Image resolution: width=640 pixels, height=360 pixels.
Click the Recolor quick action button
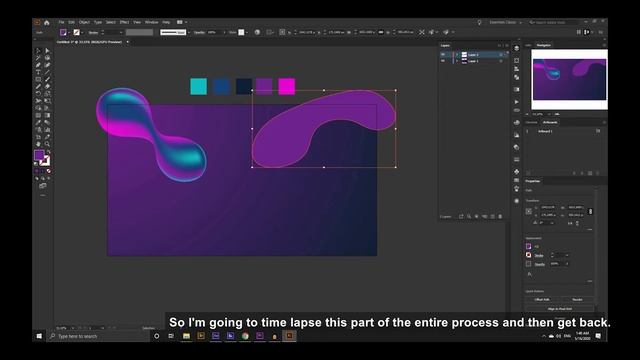[577, 300]
